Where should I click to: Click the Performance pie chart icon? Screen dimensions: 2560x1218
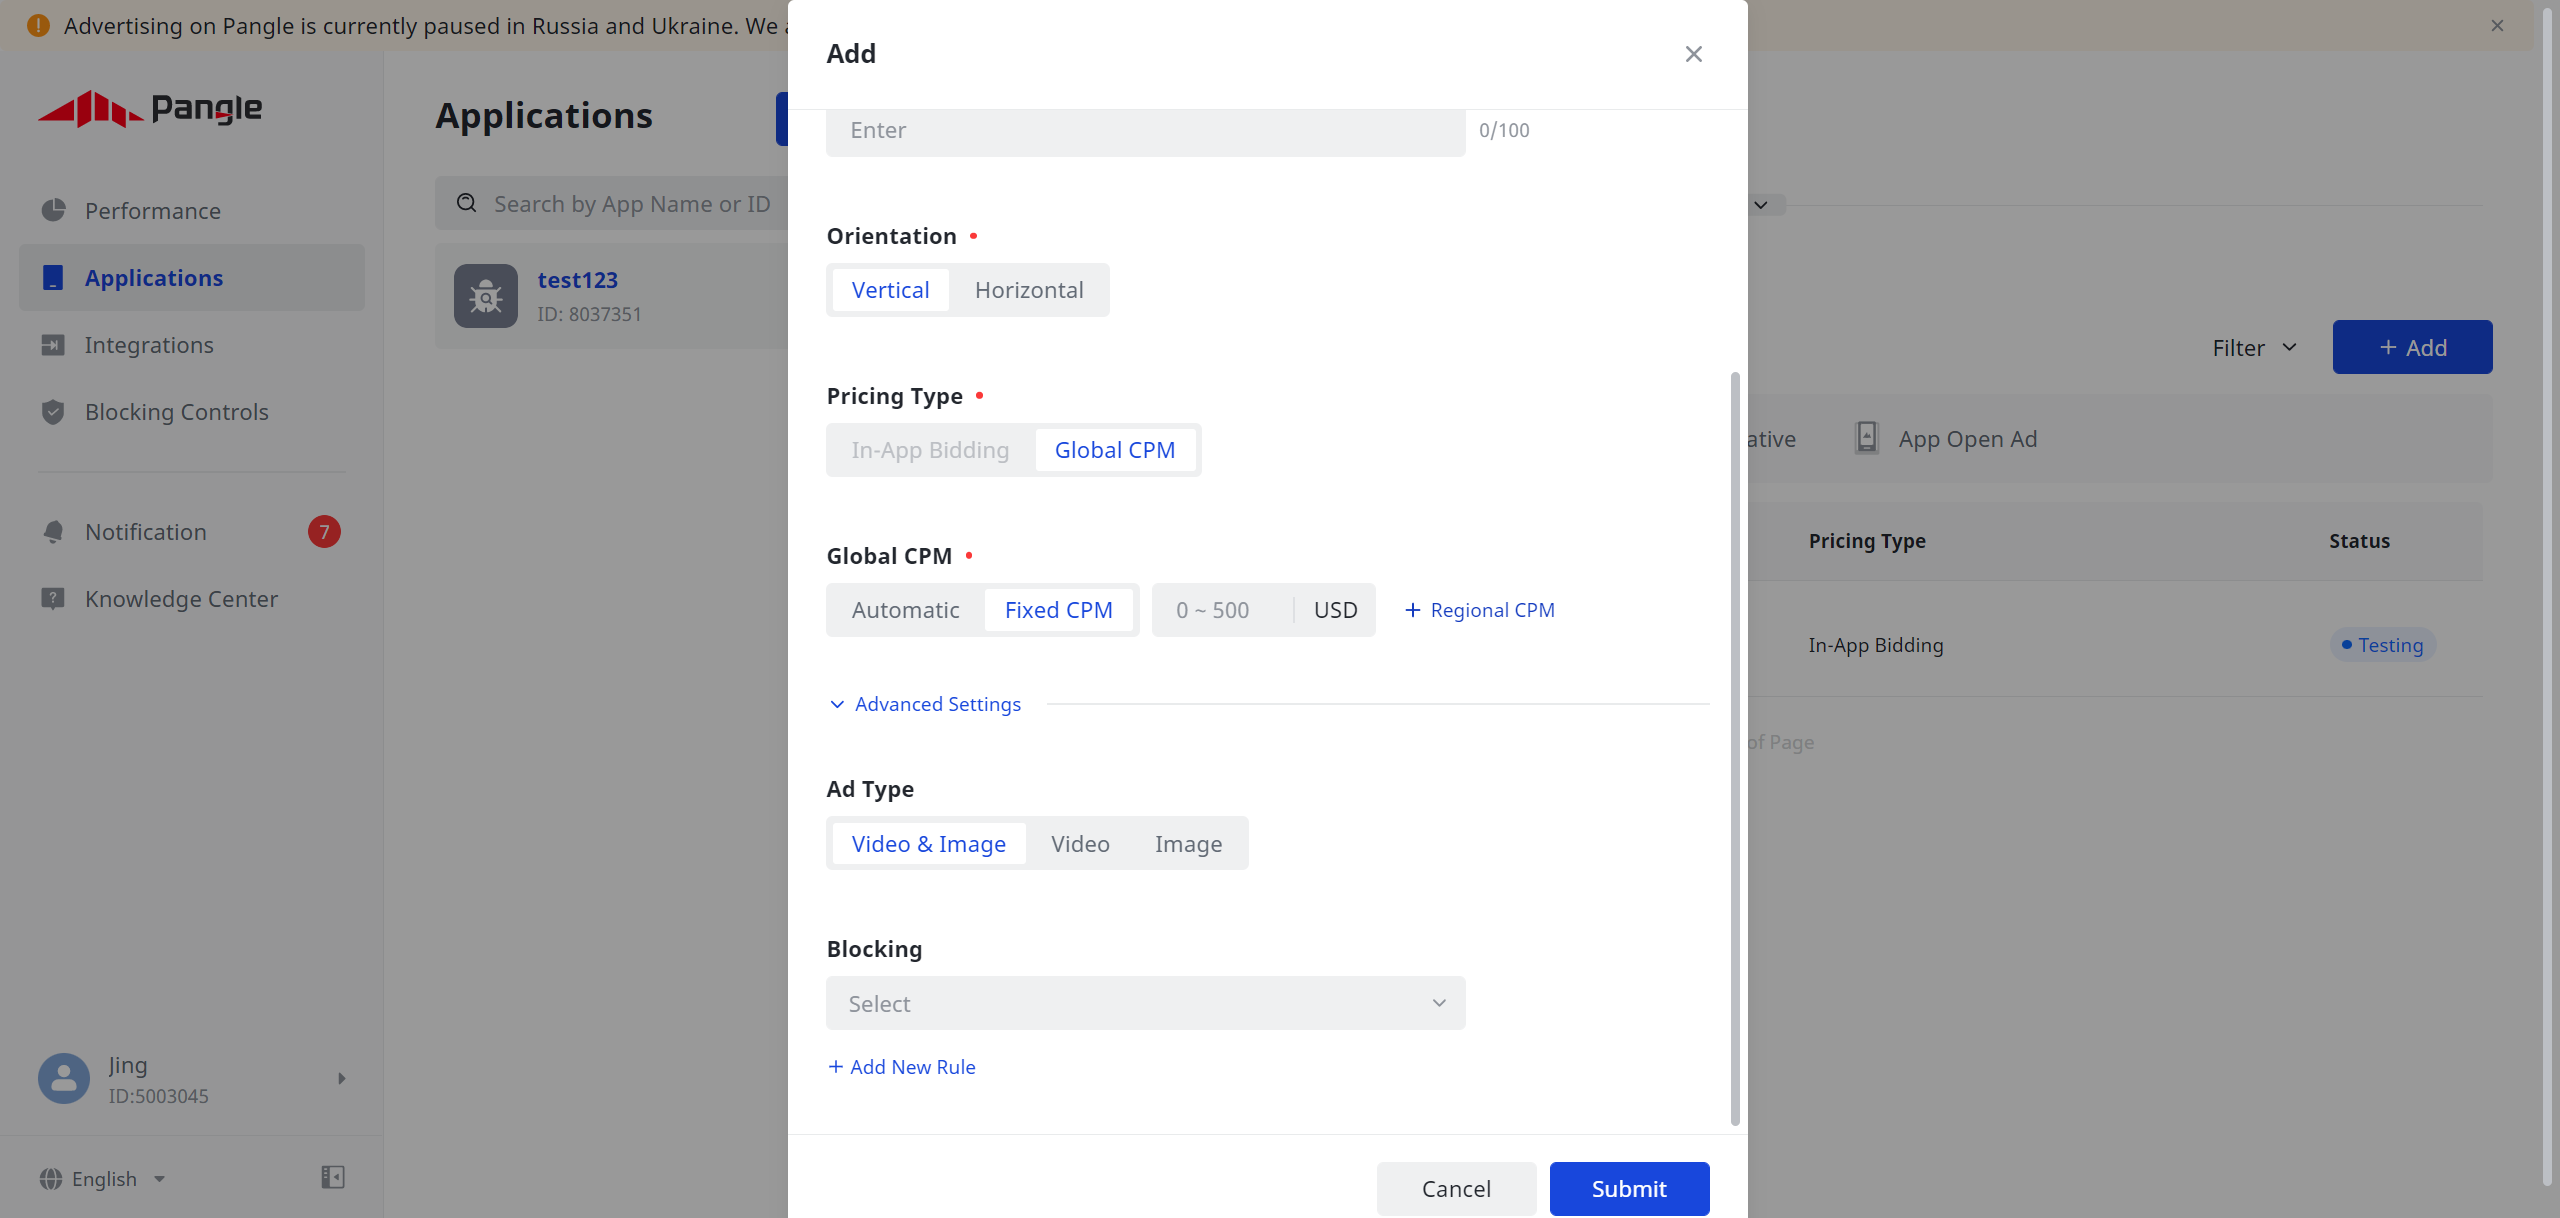53,210
